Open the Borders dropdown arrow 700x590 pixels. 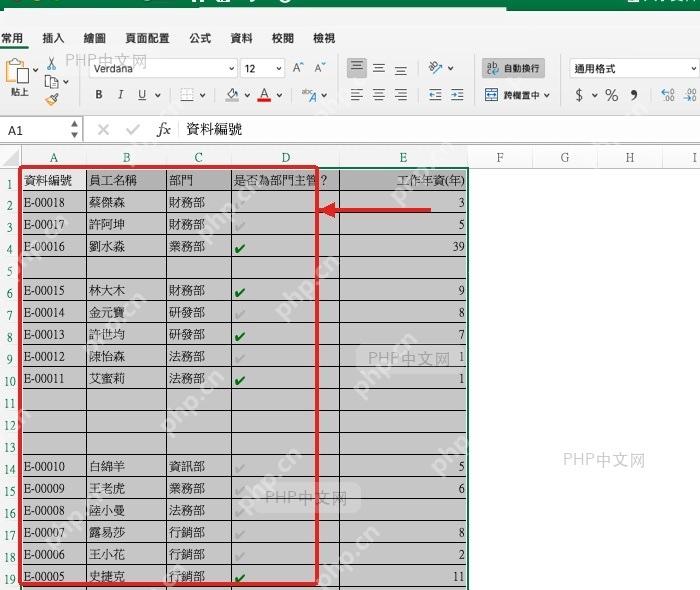(x=202, y=95)
